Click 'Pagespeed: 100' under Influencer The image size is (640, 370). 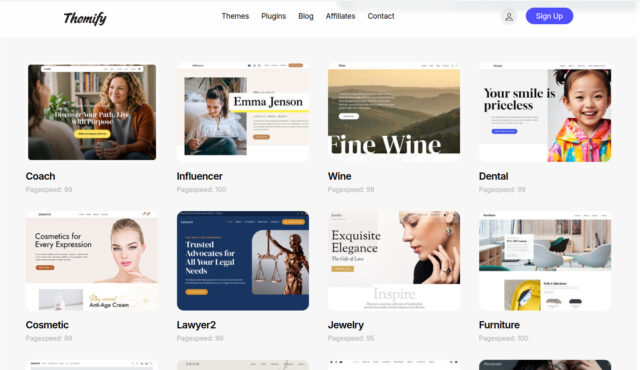201,190
